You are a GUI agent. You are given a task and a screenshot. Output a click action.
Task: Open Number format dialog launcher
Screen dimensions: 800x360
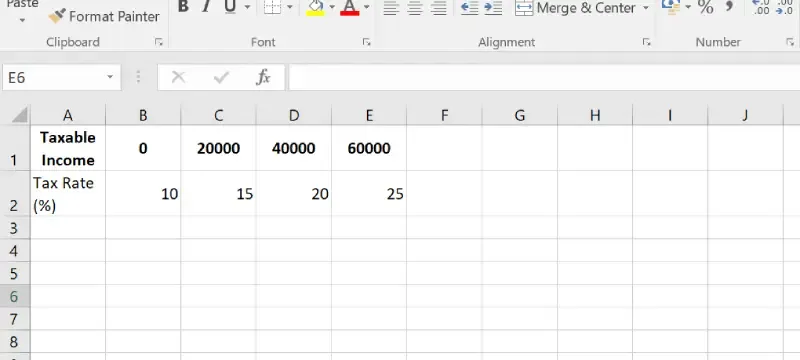point(790,42)
